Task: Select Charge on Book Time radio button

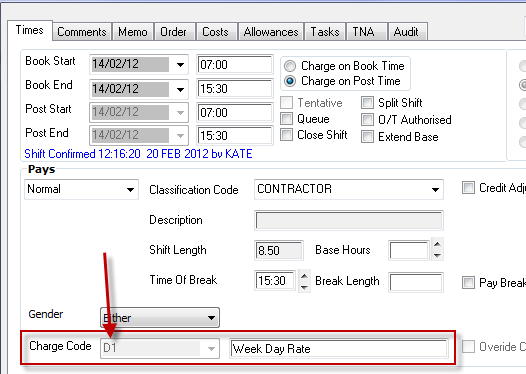Action: pos(290,66)
